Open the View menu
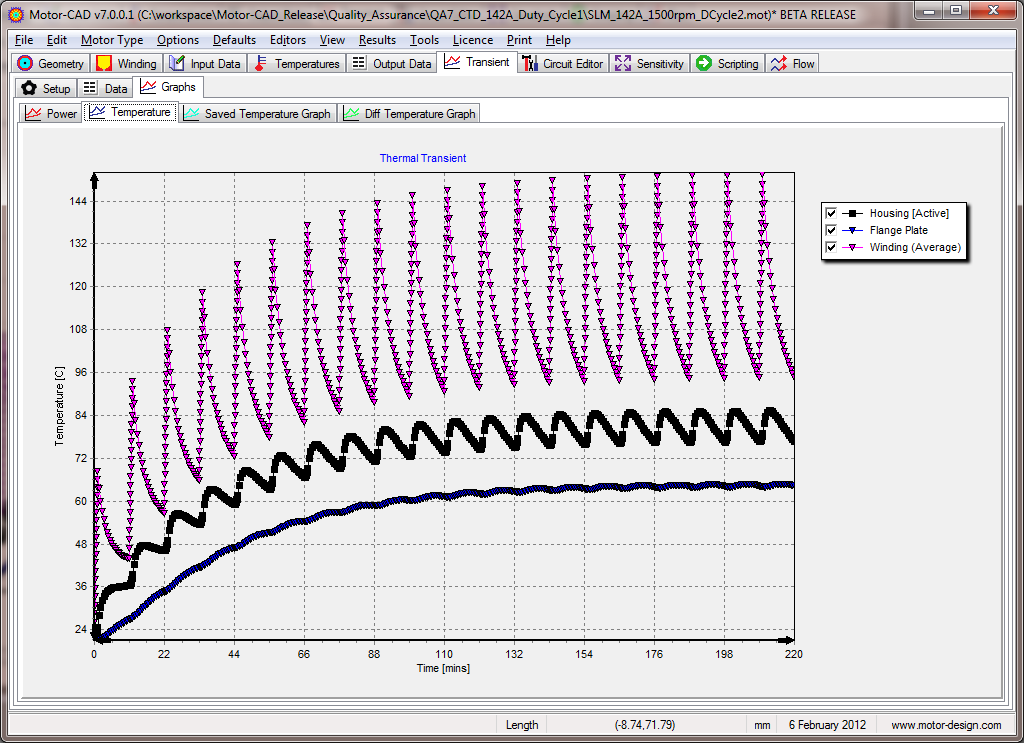 click(332, 40)
